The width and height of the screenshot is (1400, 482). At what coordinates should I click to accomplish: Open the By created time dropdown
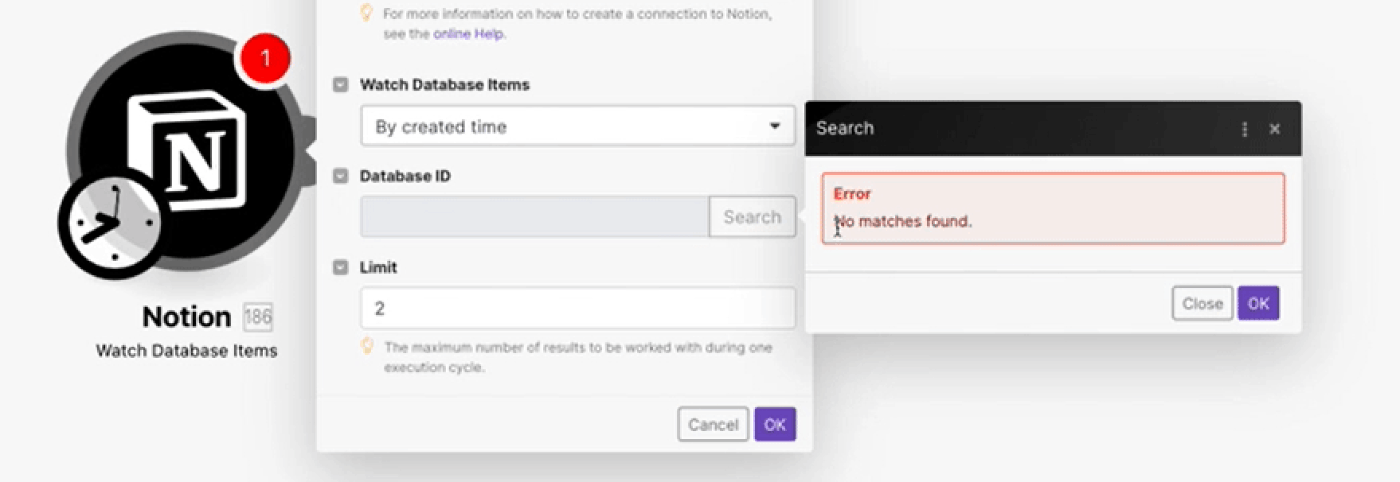[578, 127]
